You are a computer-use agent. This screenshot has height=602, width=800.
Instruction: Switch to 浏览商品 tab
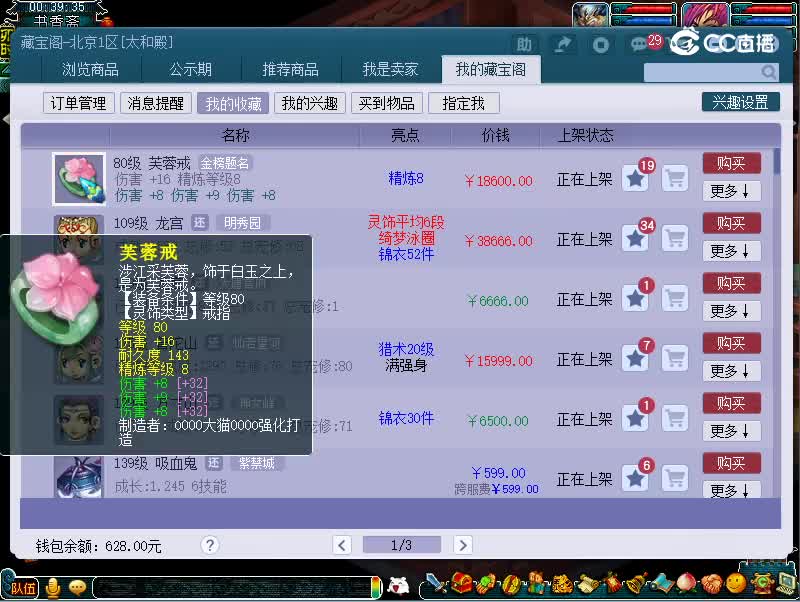pos(90,69)
